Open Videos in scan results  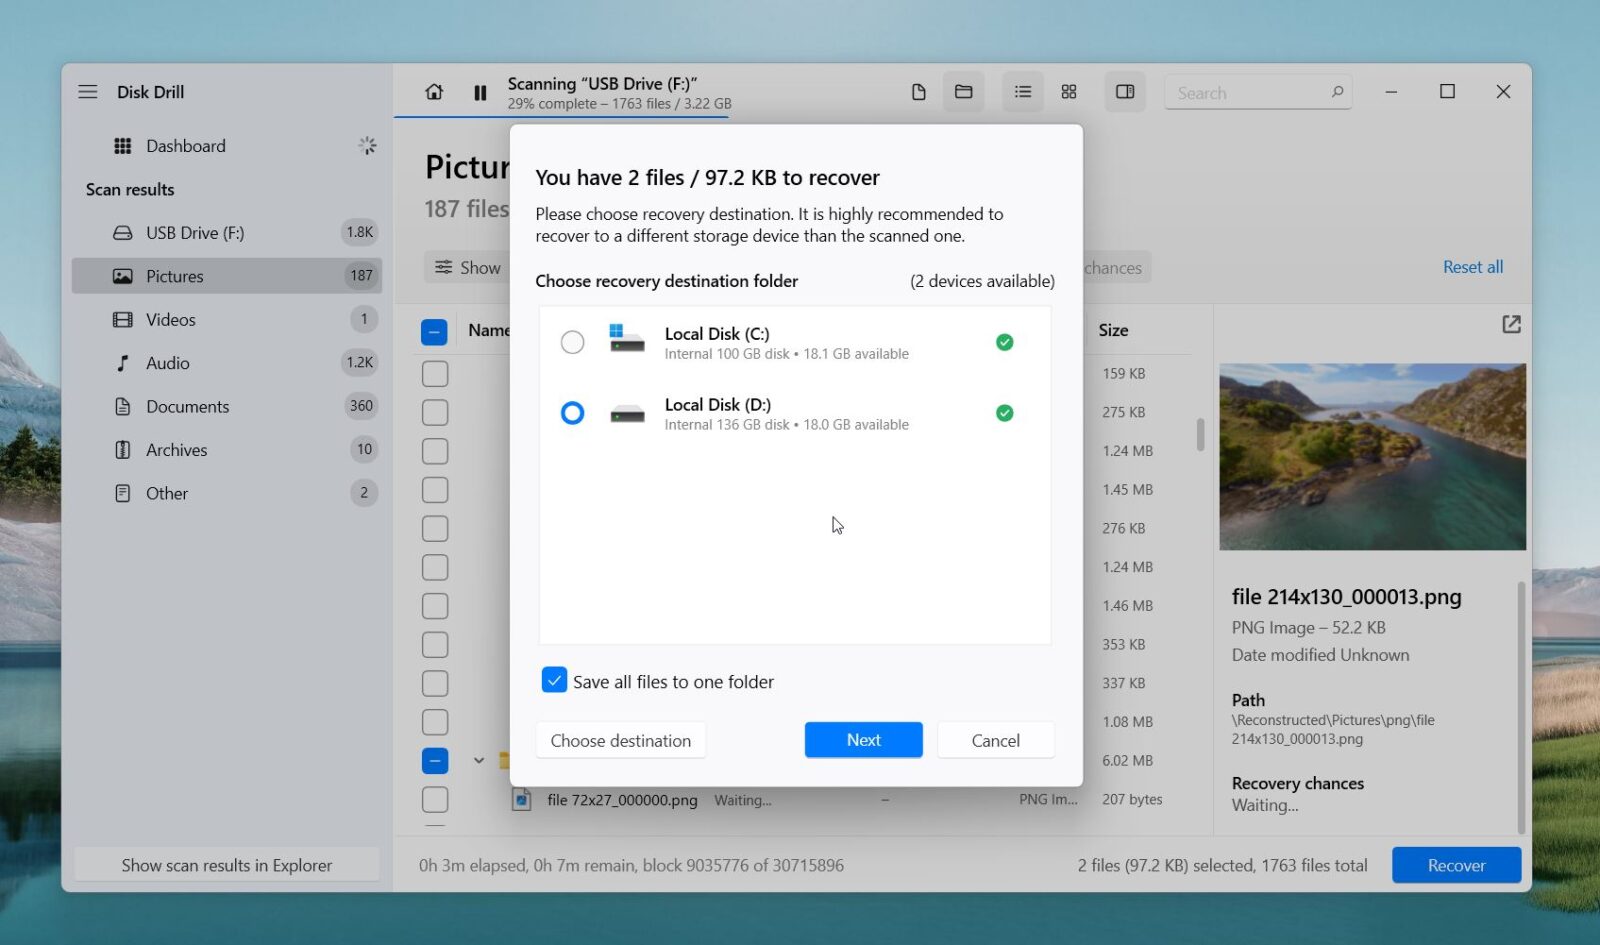click(171, 320)
